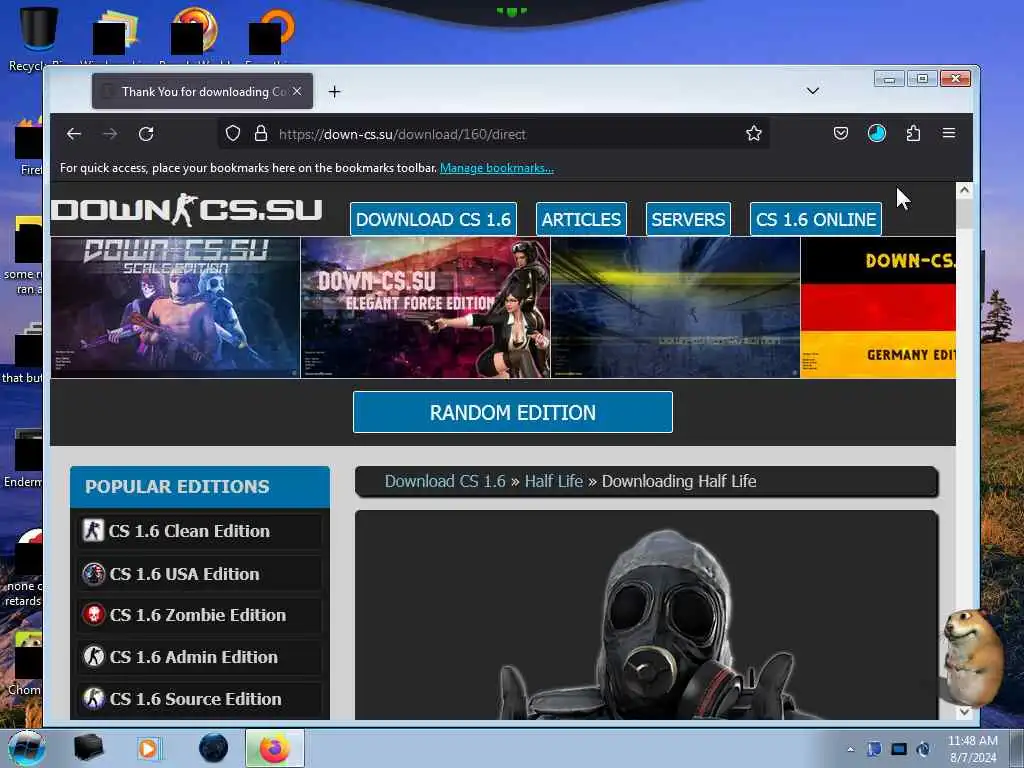Open the DOWNLOAD CS 1.6 menu

coord(433,219)
